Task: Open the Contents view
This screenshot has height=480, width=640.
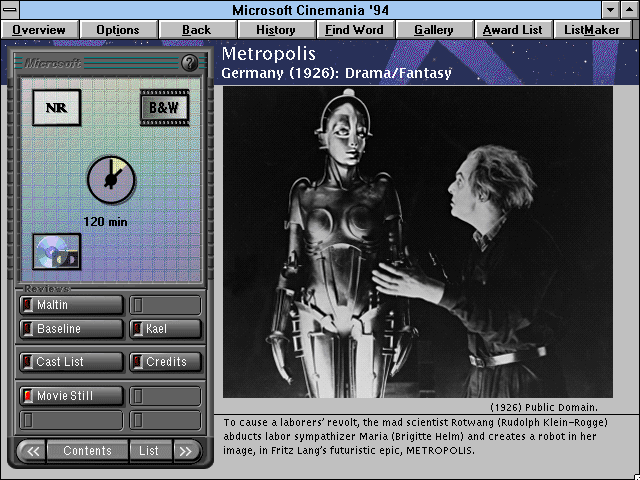Action: pos(87,451)
